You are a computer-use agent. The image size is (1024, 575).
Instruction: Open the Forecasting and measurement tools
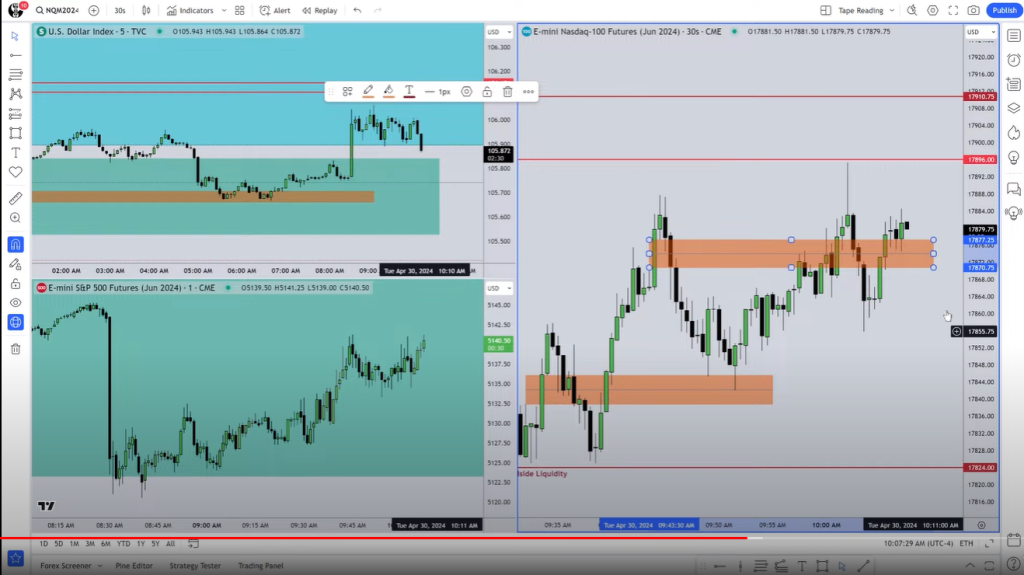(16, 114)
